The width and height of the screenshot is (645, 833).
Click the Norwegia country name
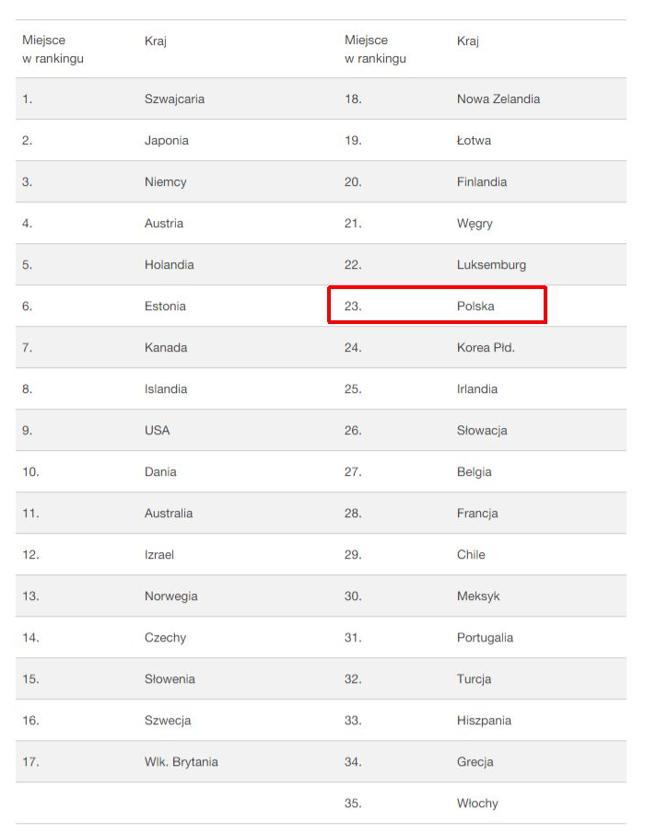coord(171,596)
